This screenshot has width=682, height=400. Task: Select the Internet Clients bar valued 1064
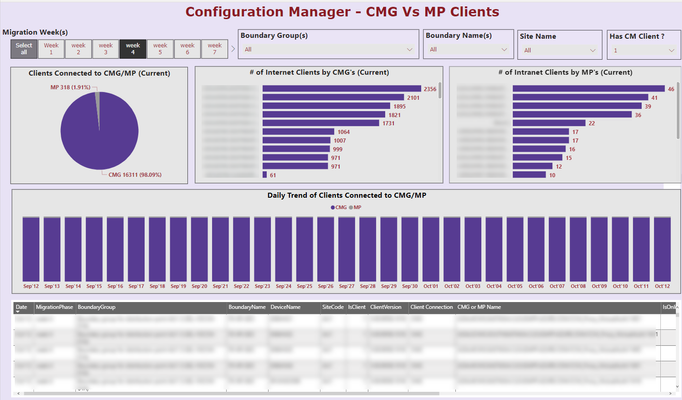pos(298,132)
